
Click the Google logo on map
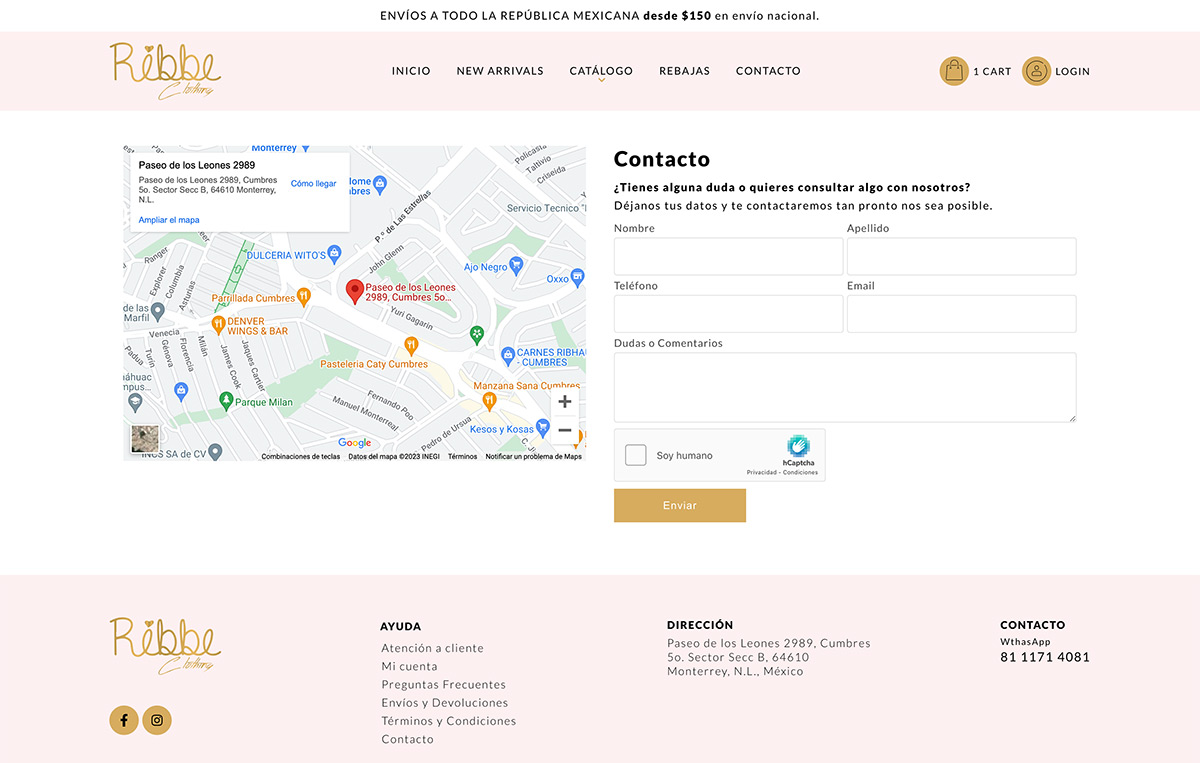click(x=354, y=443)
